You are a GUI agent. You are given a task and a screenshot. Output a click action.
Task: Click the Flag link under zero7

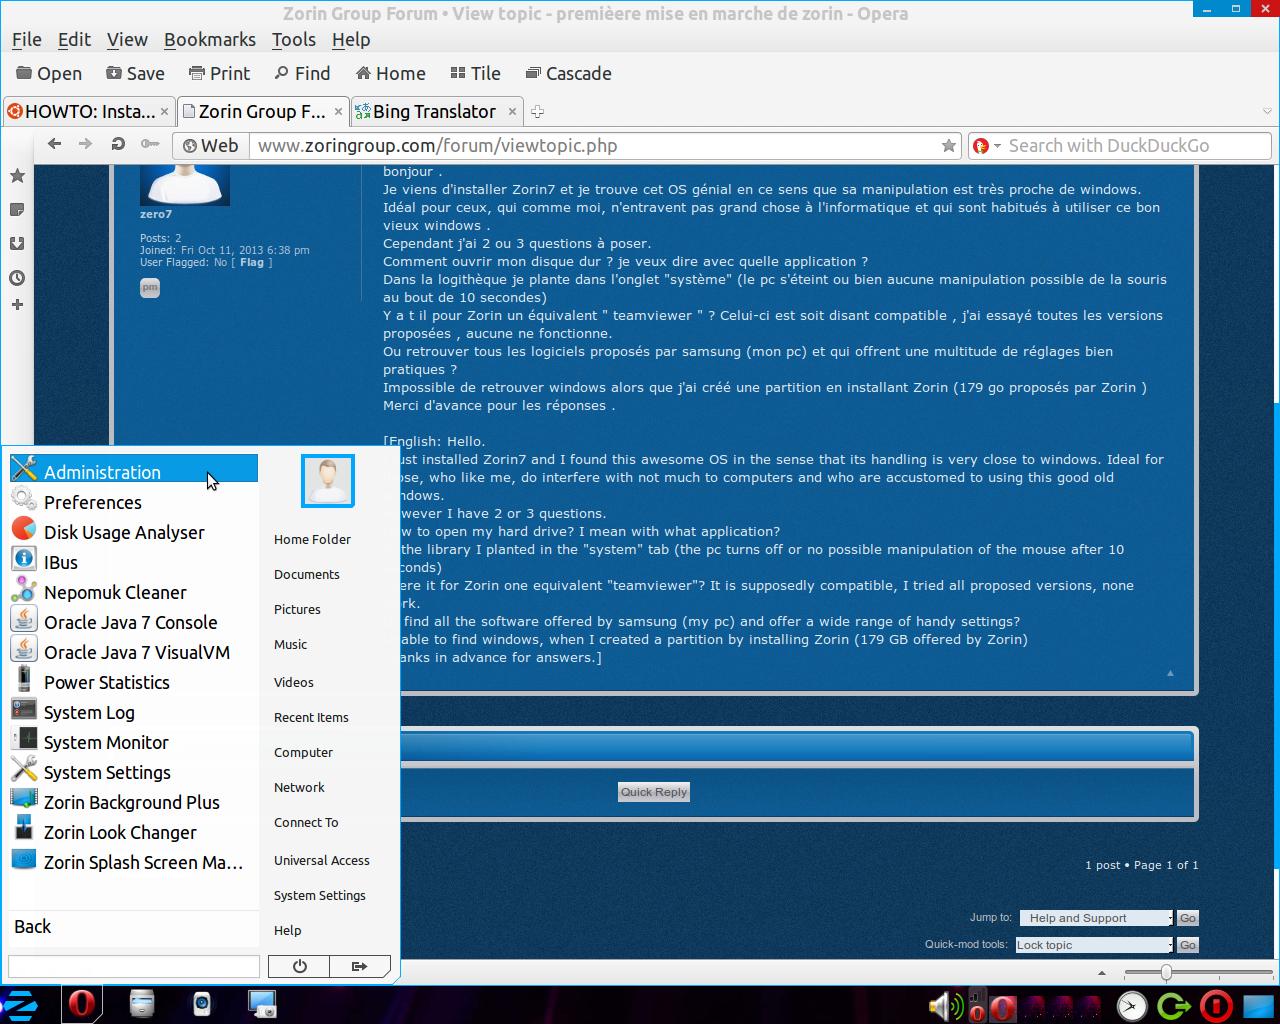click(x=252, y=262)
